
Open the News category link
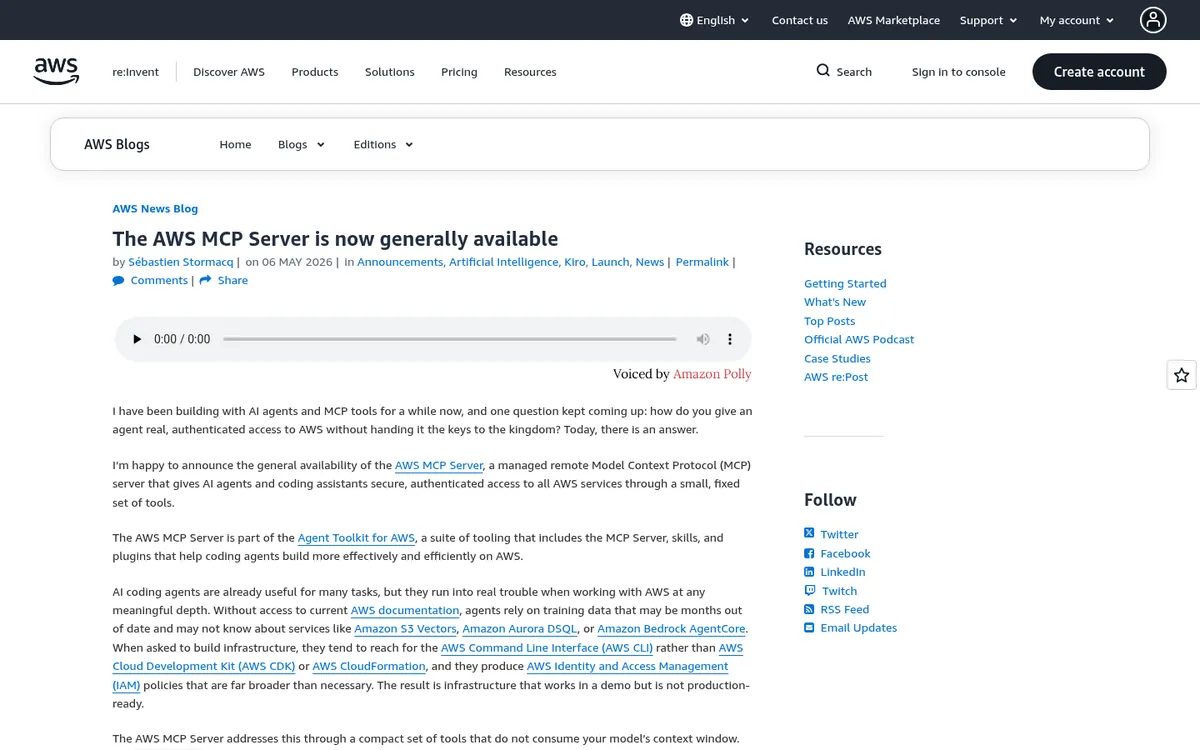[x=649, y=262]
